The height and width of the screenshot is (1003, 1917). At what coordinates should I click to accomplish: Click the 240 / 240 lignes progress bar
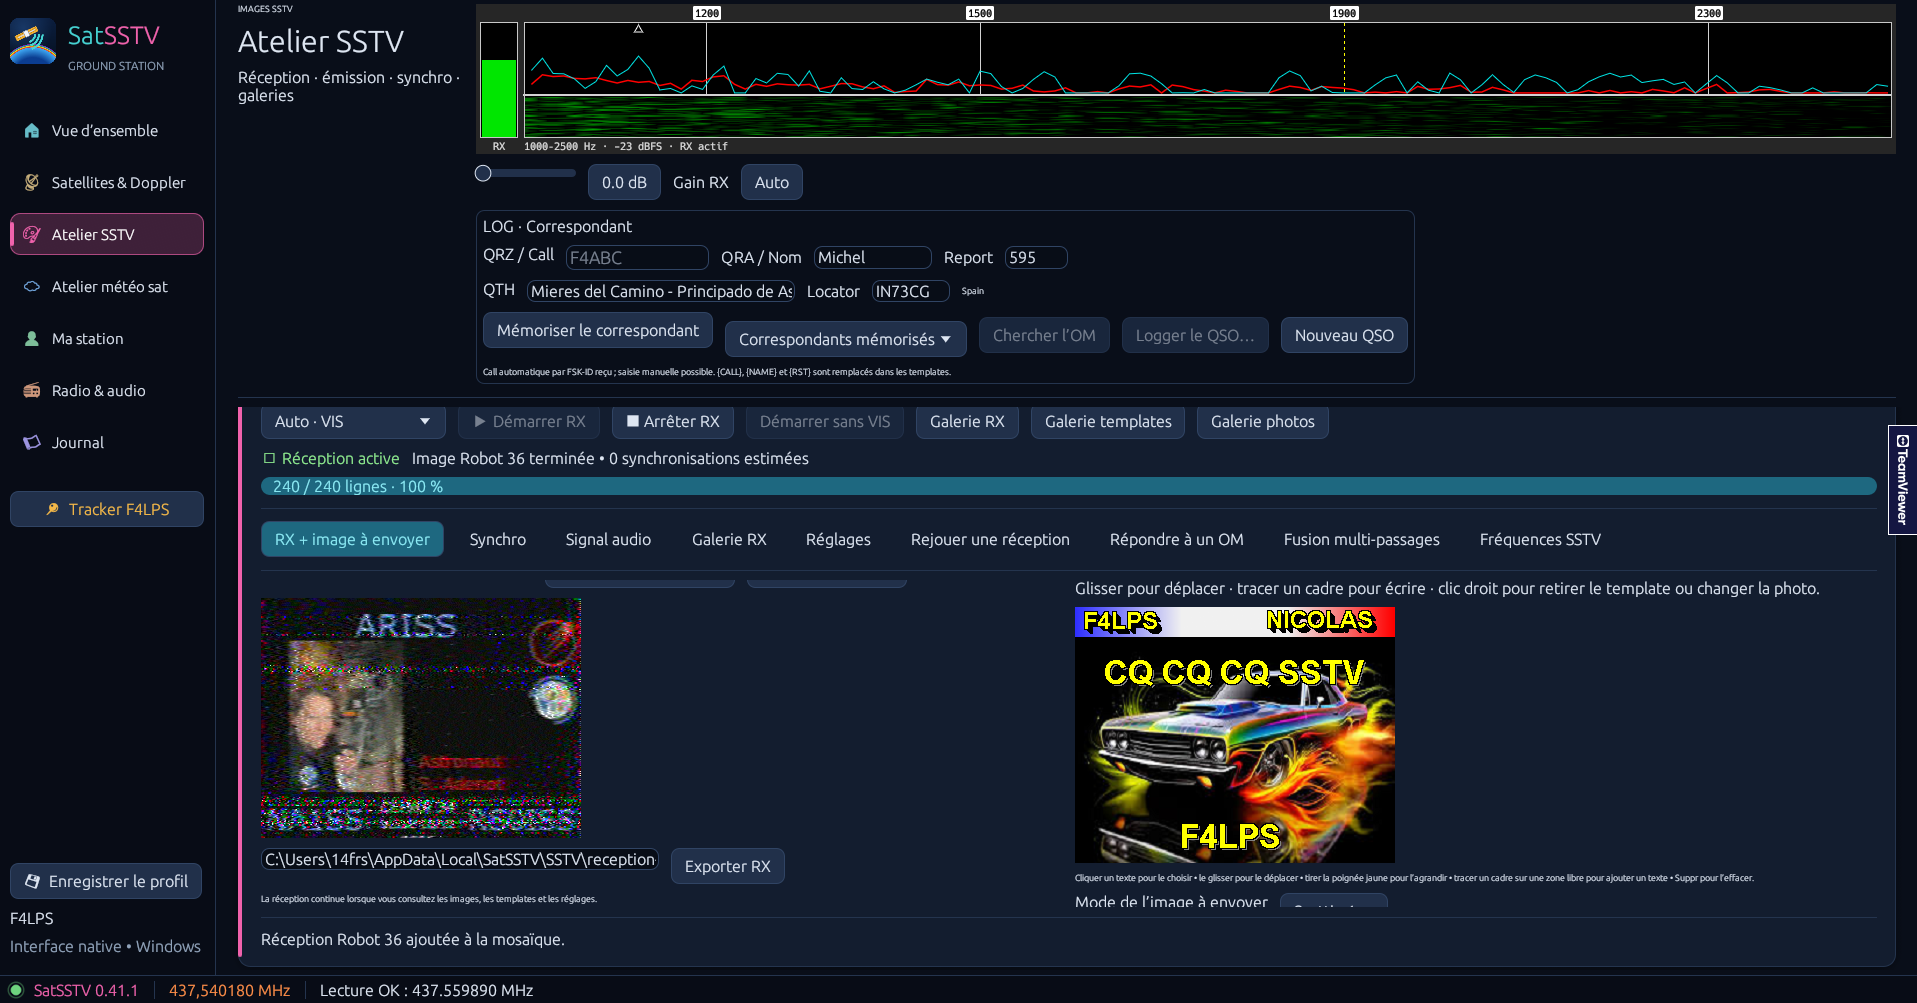point(1068,486)
